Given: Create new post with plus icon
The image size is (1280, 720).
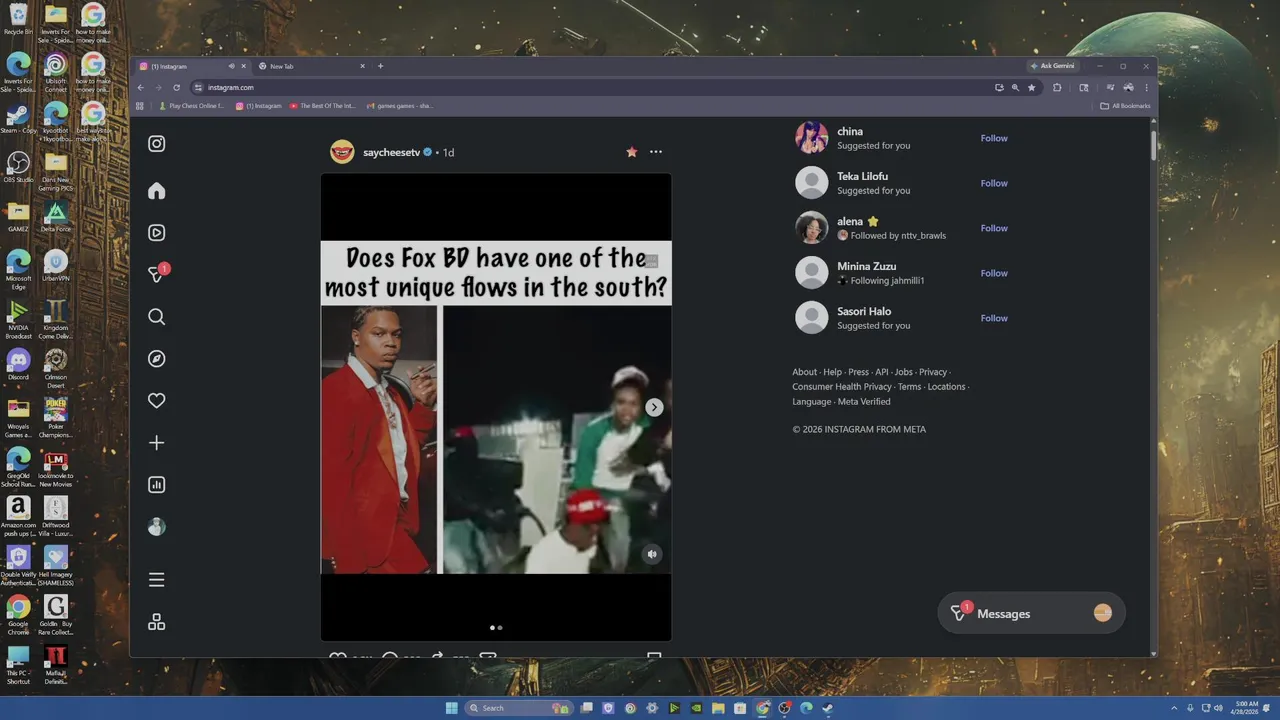Looking at the screenshot, I should tap(156, 443).
